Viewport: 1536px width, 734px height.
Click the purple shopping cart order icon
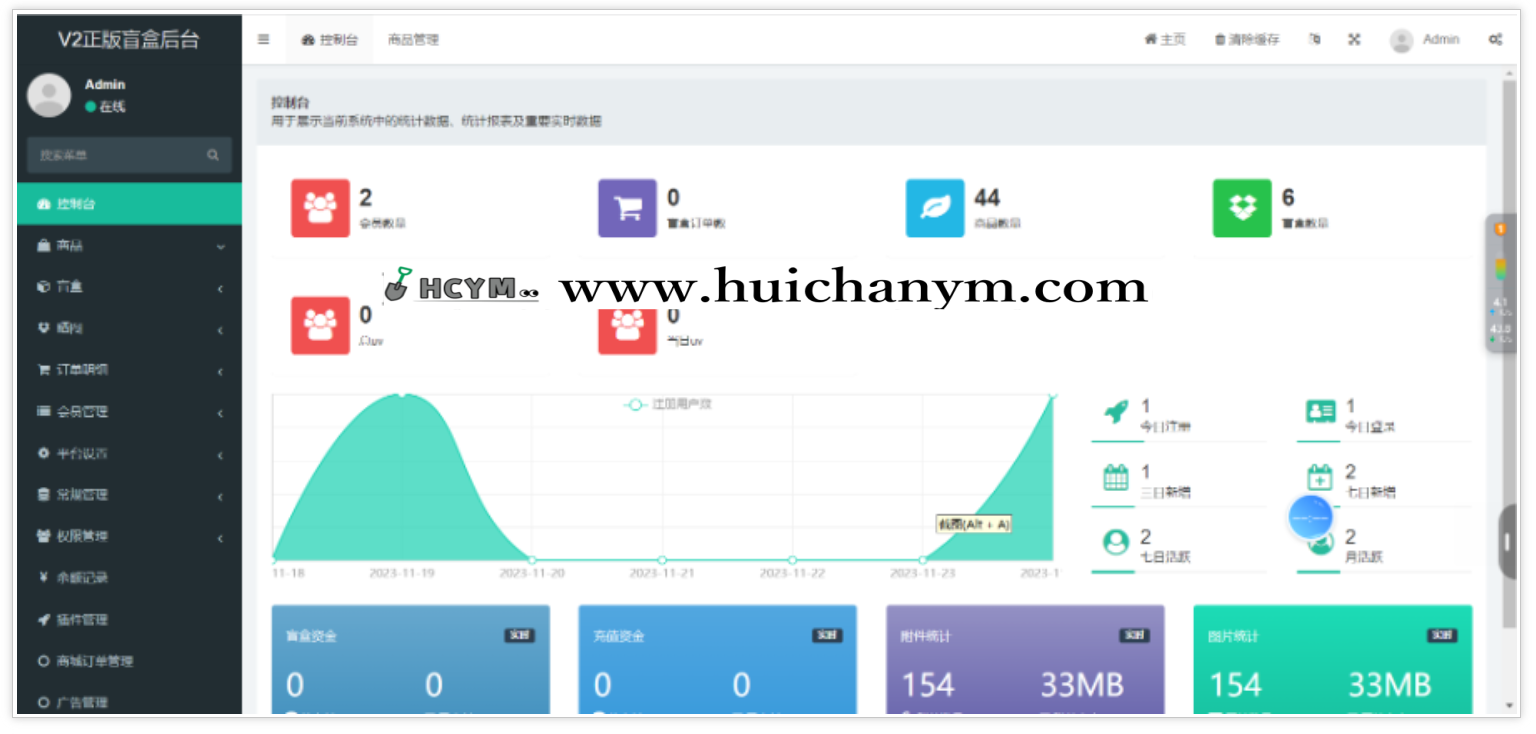(627, 208)
